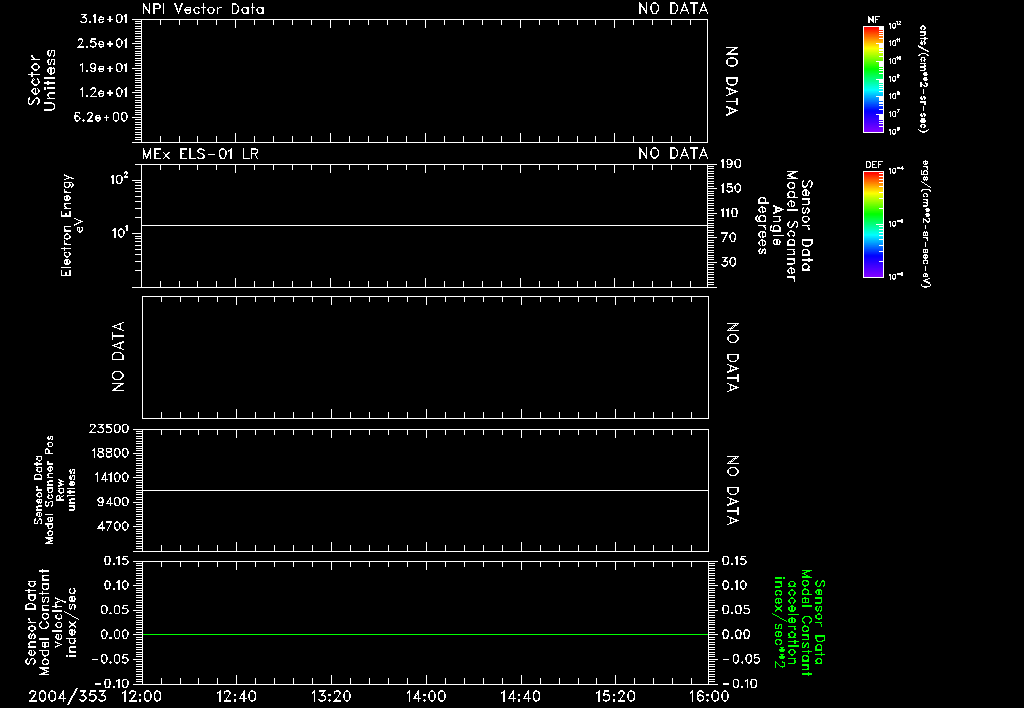Click the DEF color scale bar

pos(873,223)
